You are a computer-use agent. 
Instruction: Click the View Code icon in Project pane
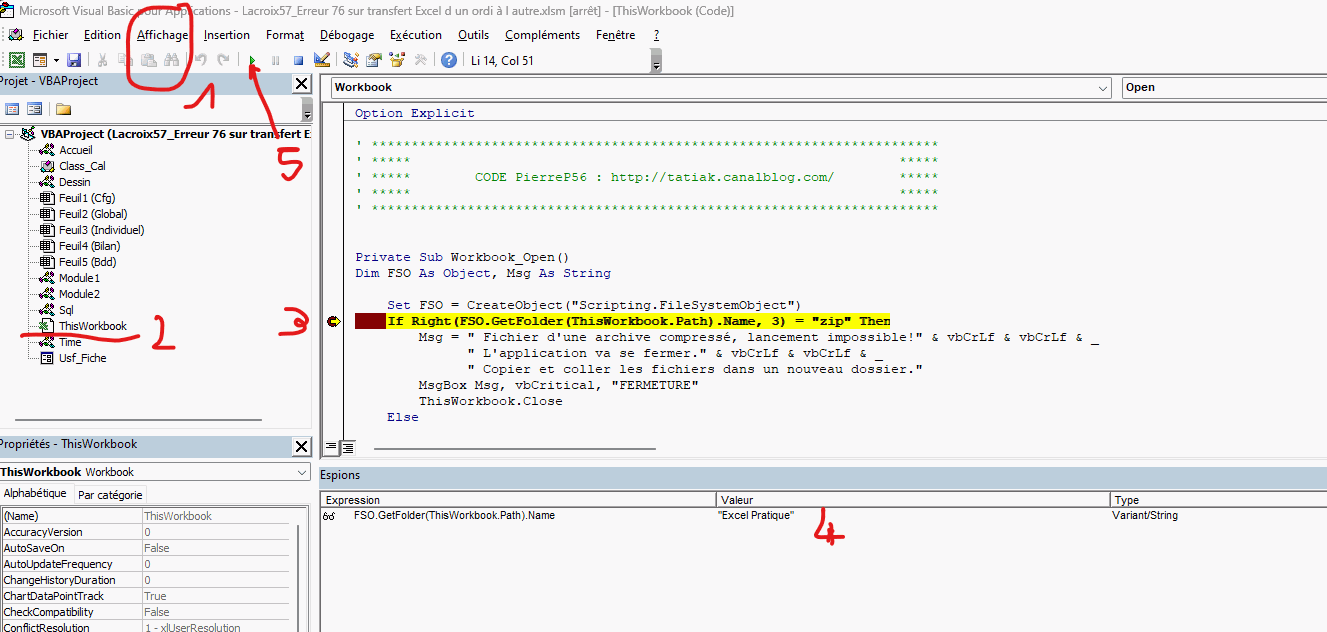pyautogui.click(x=13, y=109)
